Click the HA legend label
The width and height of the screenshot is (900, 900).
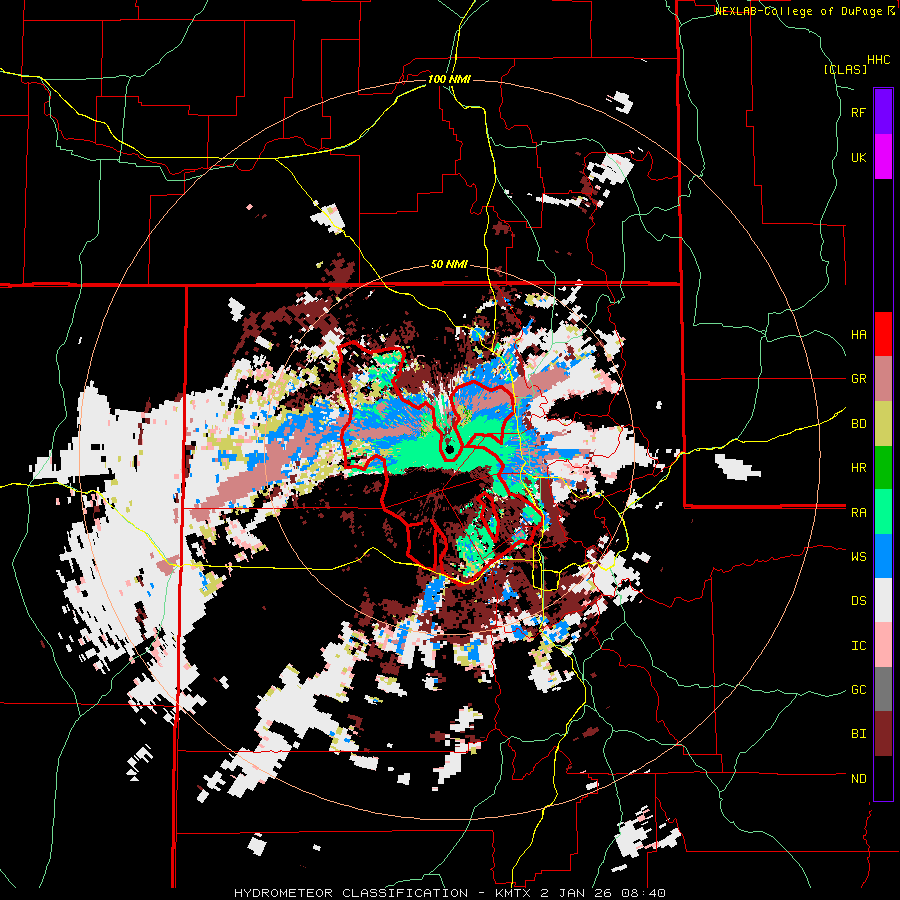point(858,335)
